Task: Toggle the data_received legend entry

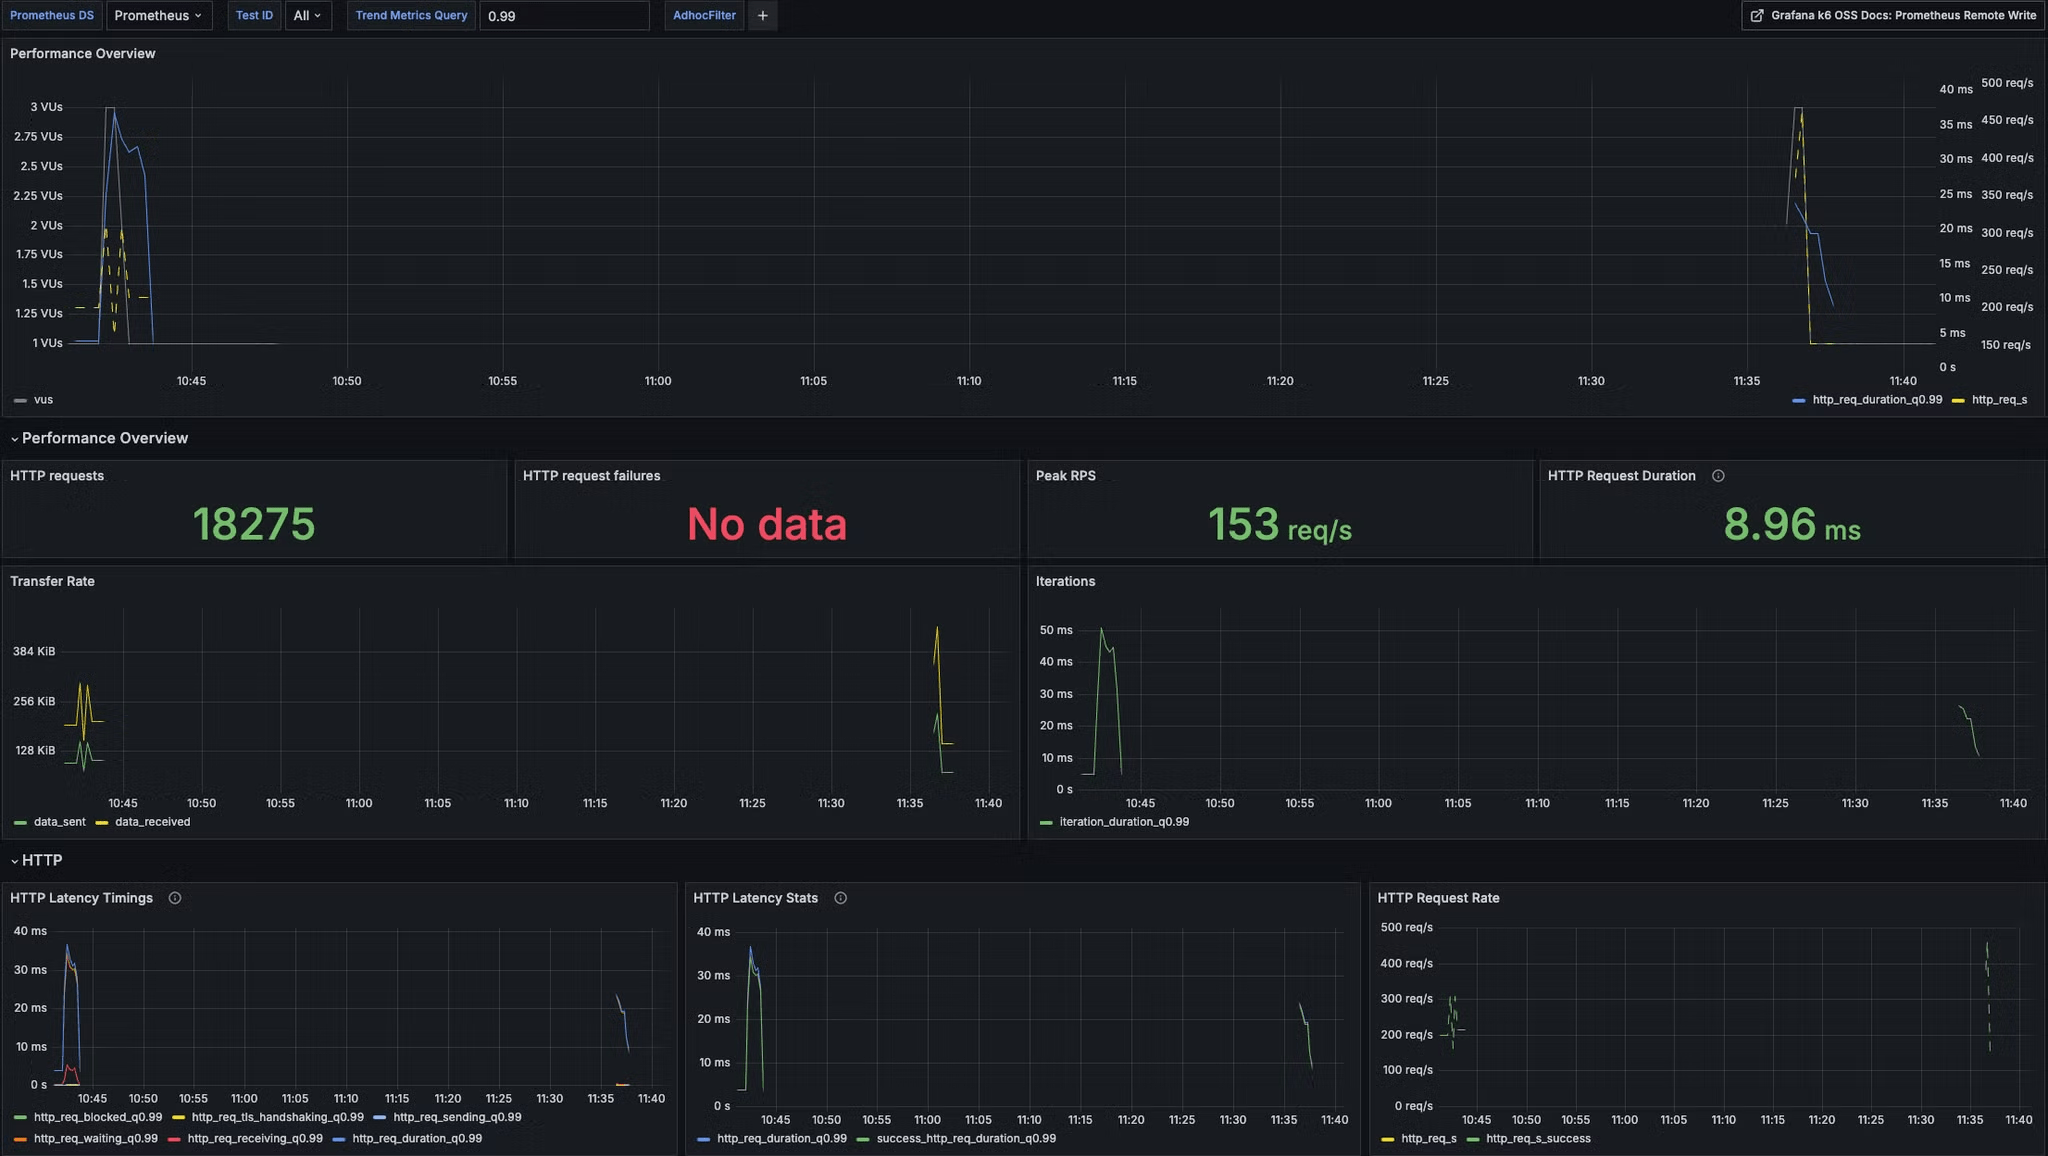Action: (152, 822)
